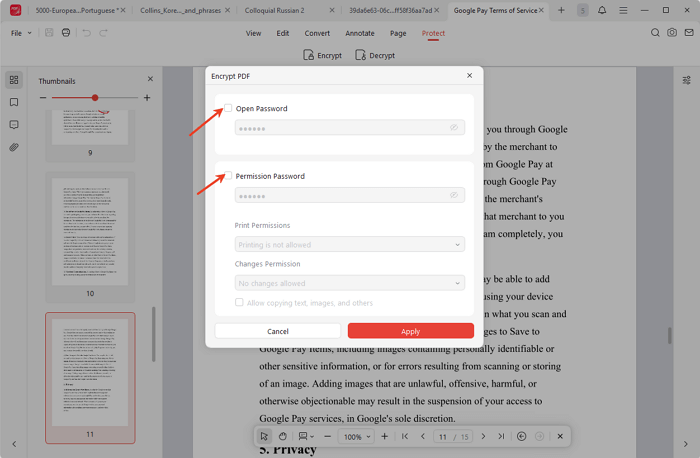Switch to the Convert menu tab

point(317,33)
